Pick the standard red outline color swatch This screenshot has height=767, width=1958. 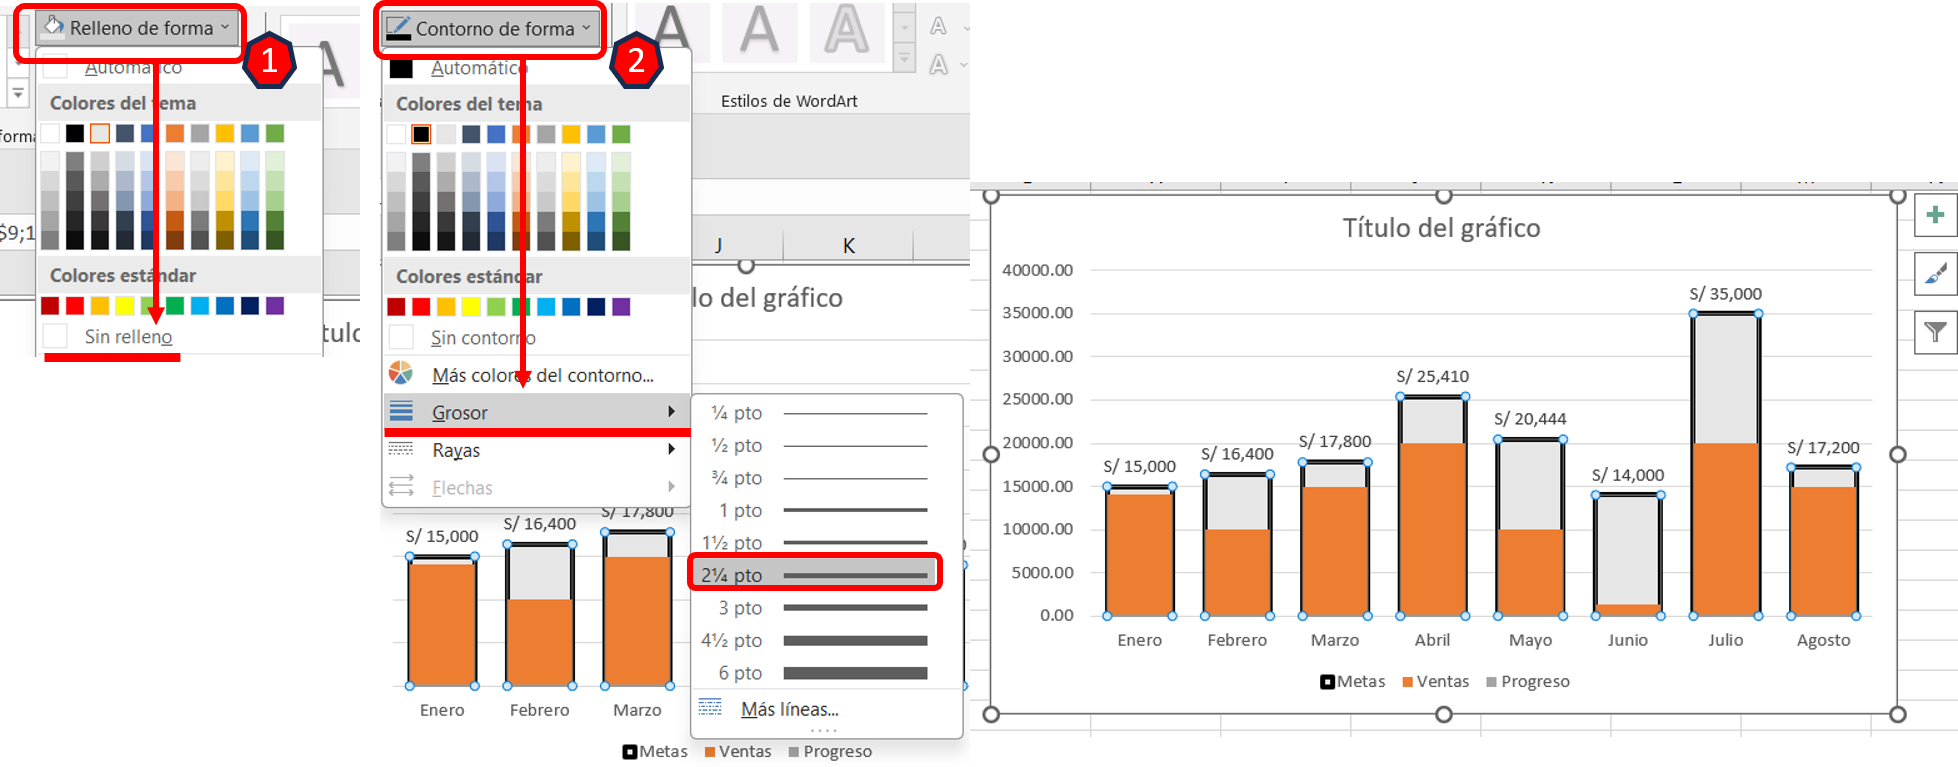tap(421, 307)
